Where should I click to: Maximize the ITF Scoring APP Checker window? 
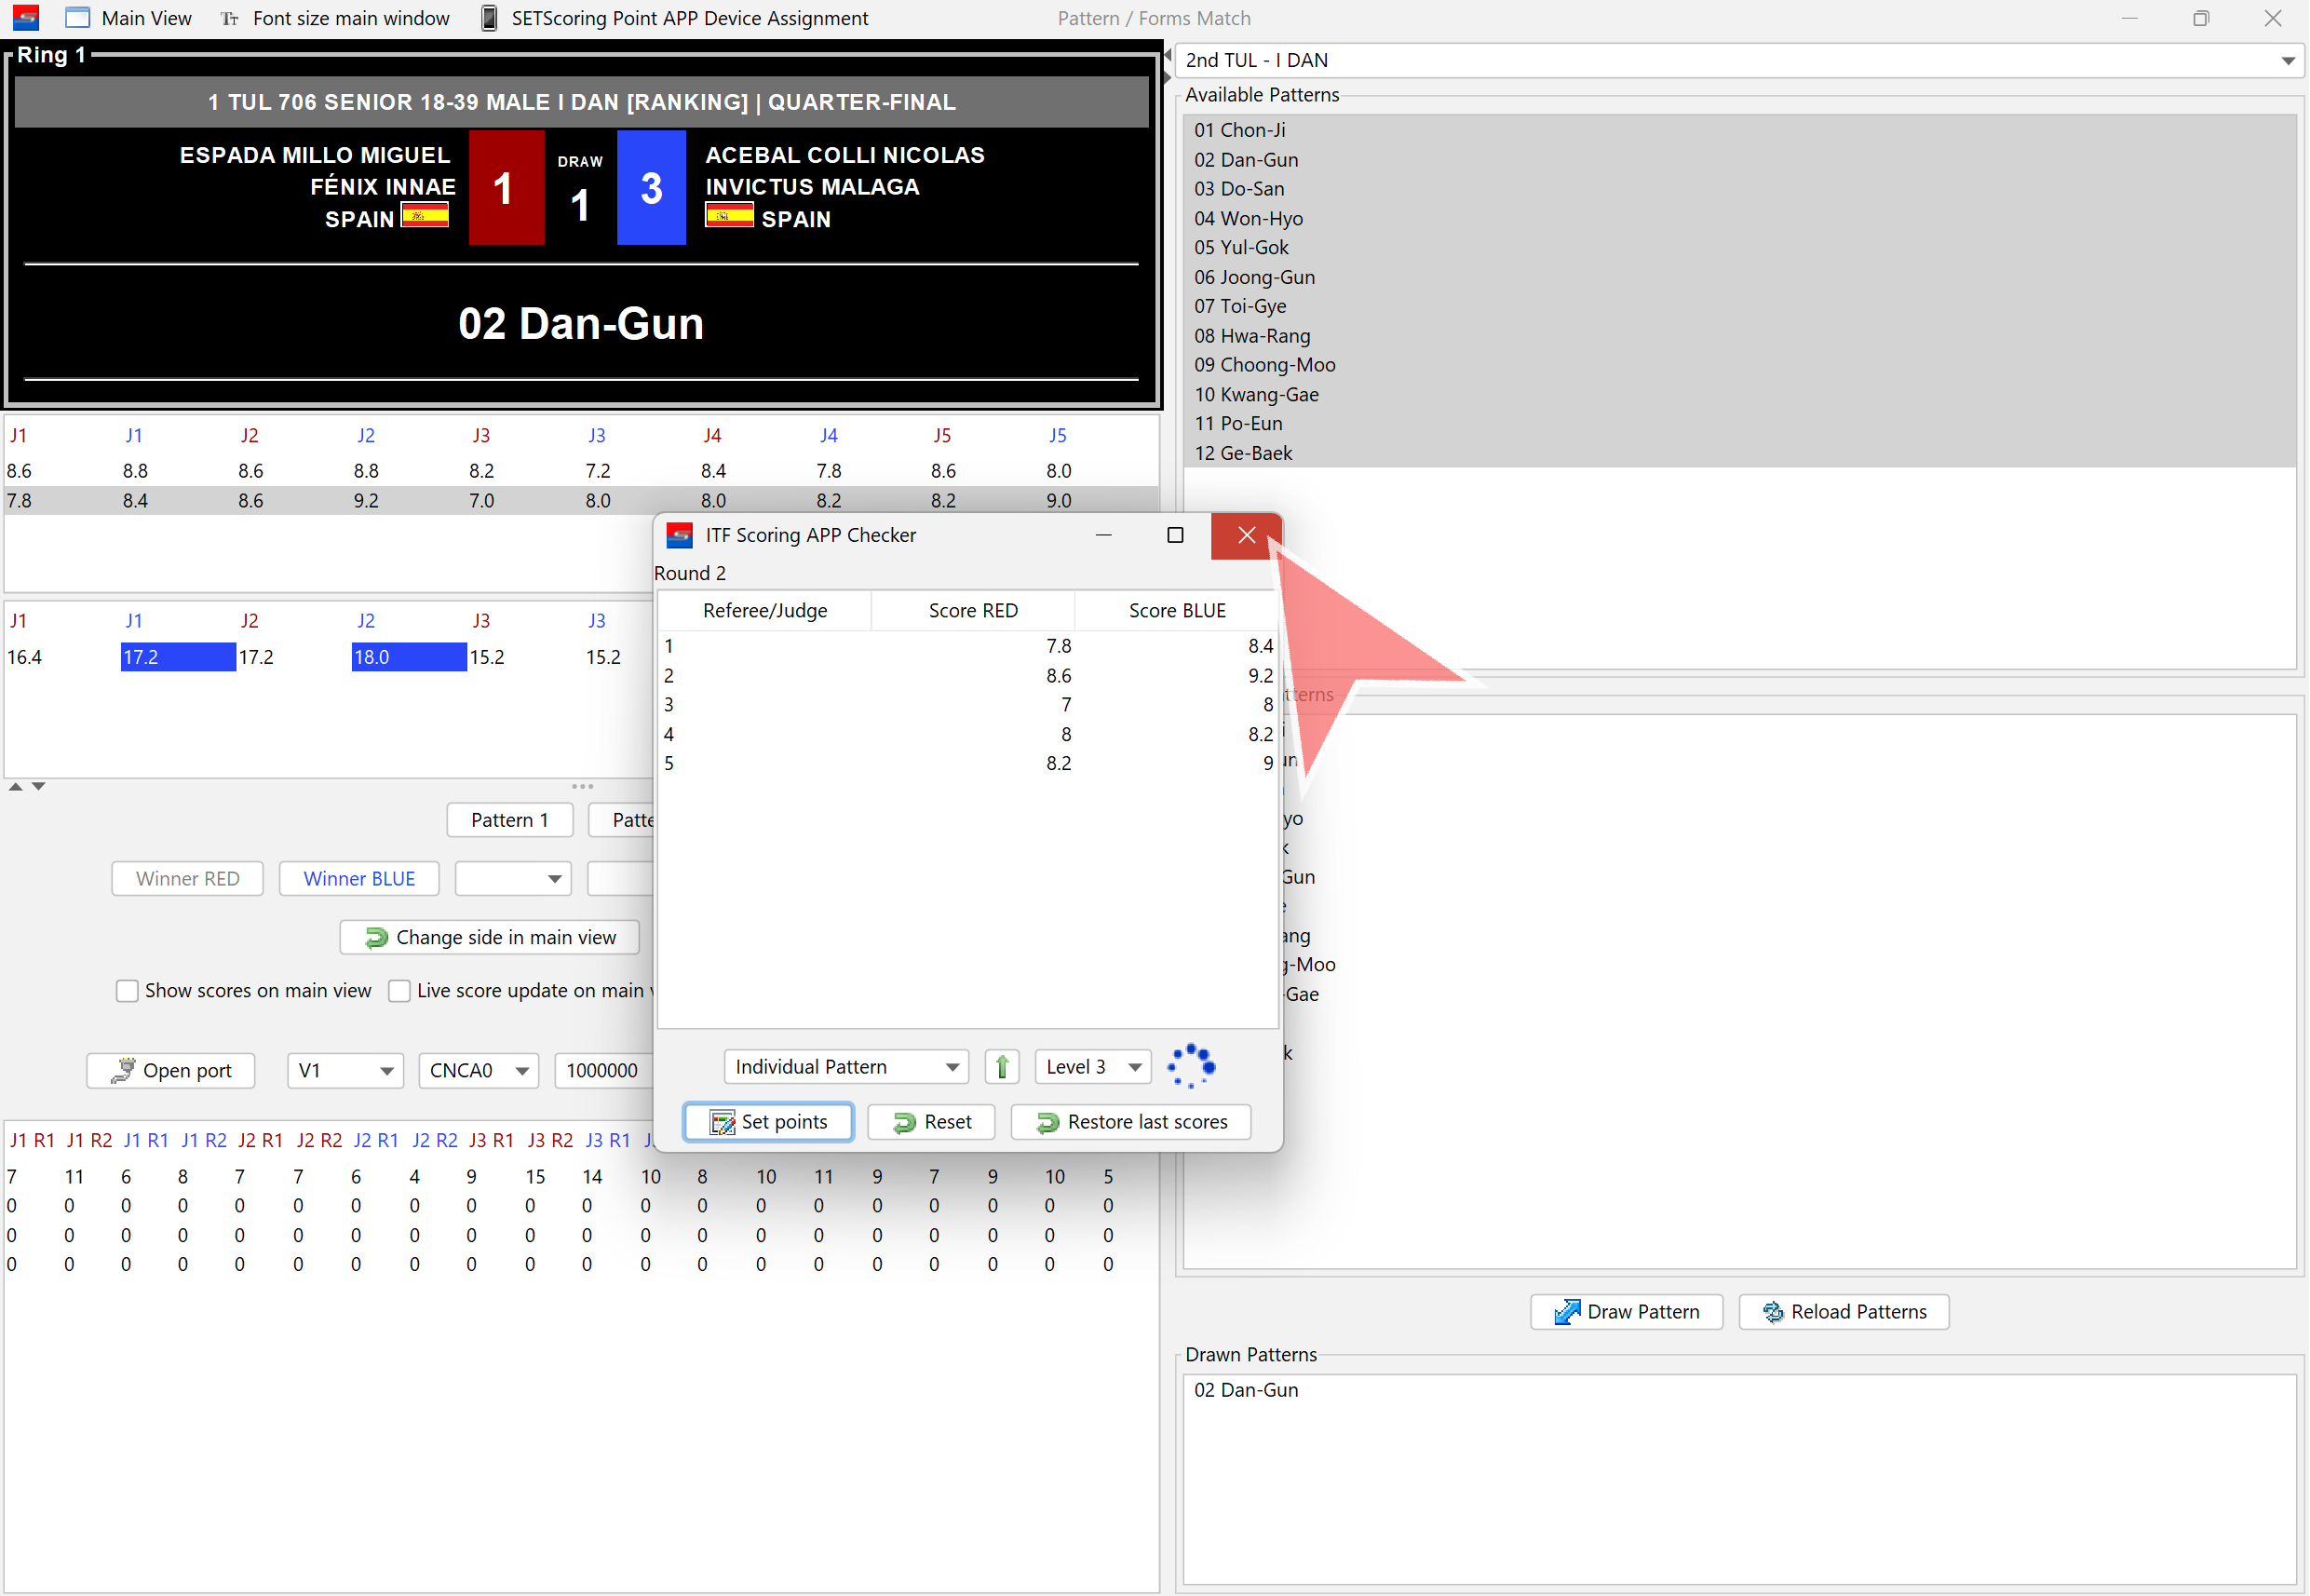[x=1175, y=535]
